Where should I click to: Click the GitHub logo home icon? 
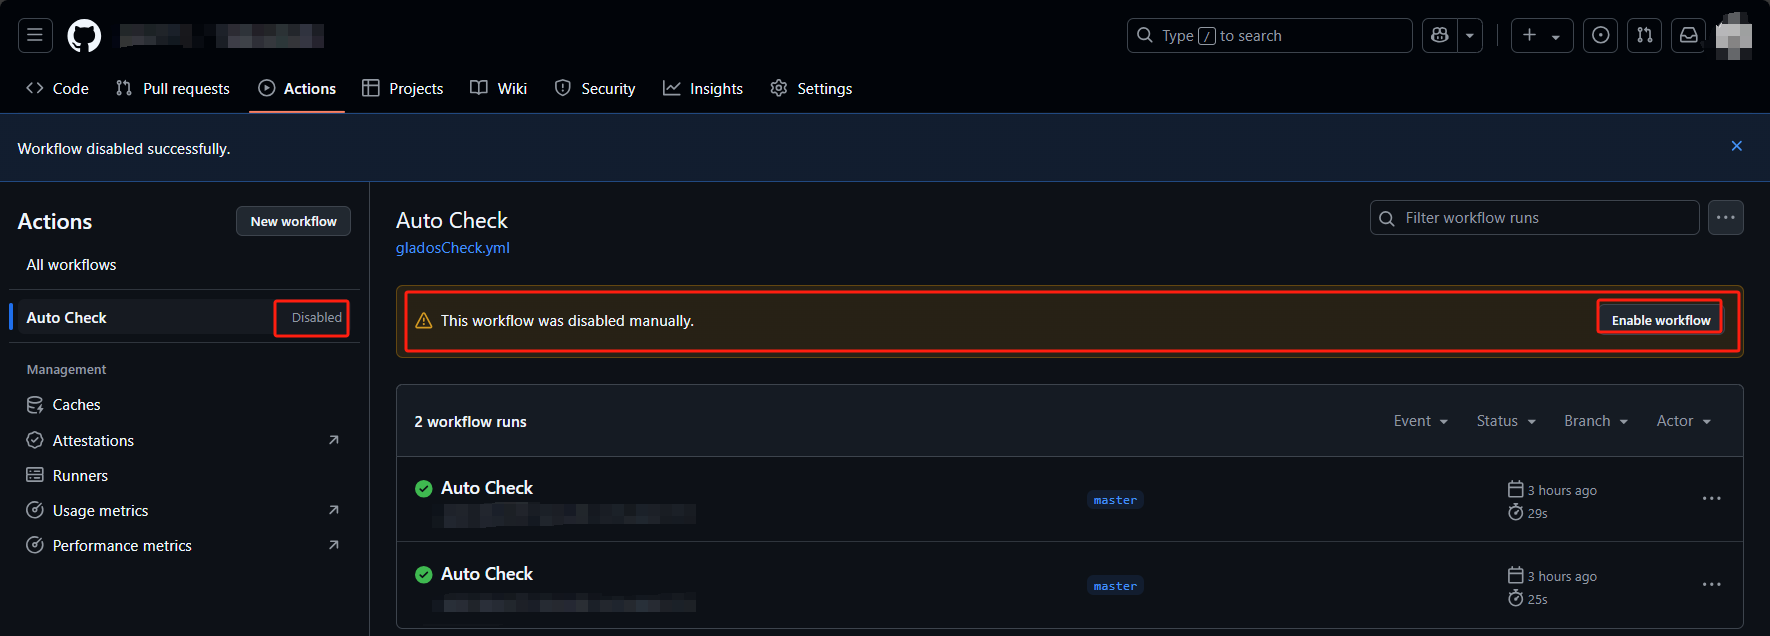pos(84,36)
